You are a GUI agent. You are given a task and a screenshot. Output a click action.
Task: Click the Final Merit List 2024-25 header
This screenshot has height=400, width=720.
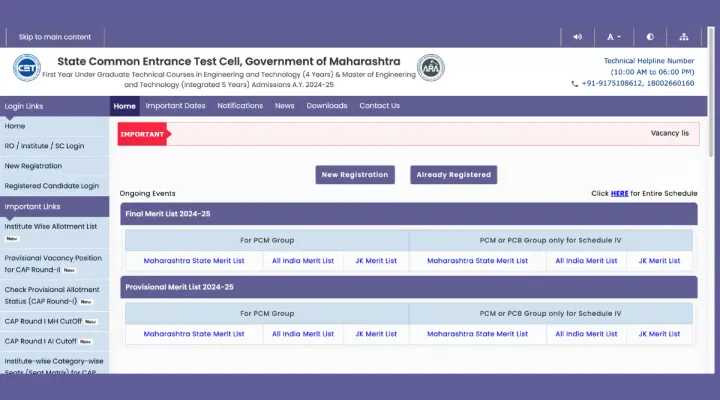pos(409,214)
